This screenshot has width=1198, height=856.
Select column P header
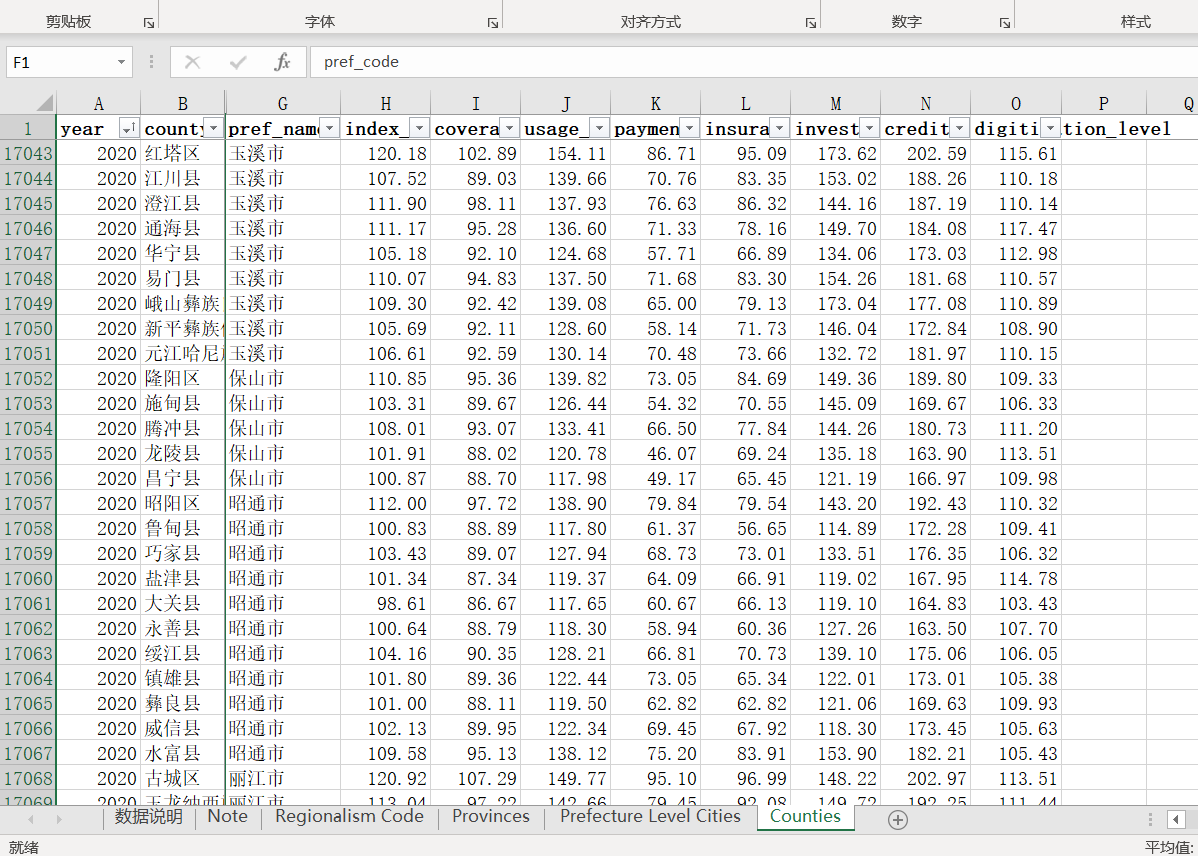1104,103
